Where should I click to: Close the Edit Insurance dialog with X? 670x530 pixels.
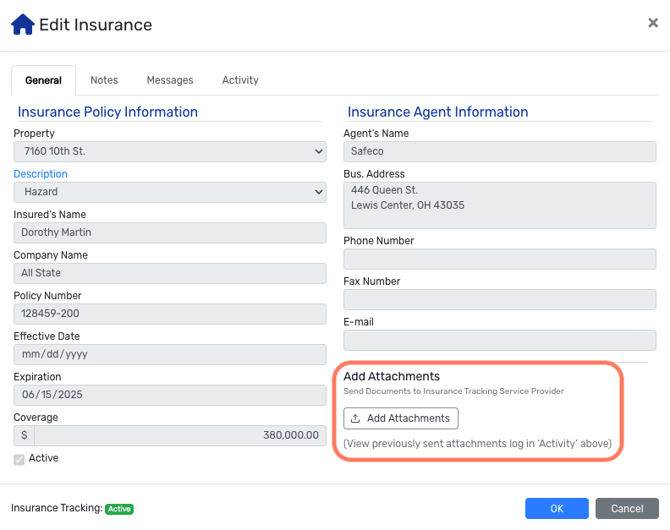[652, 23]
